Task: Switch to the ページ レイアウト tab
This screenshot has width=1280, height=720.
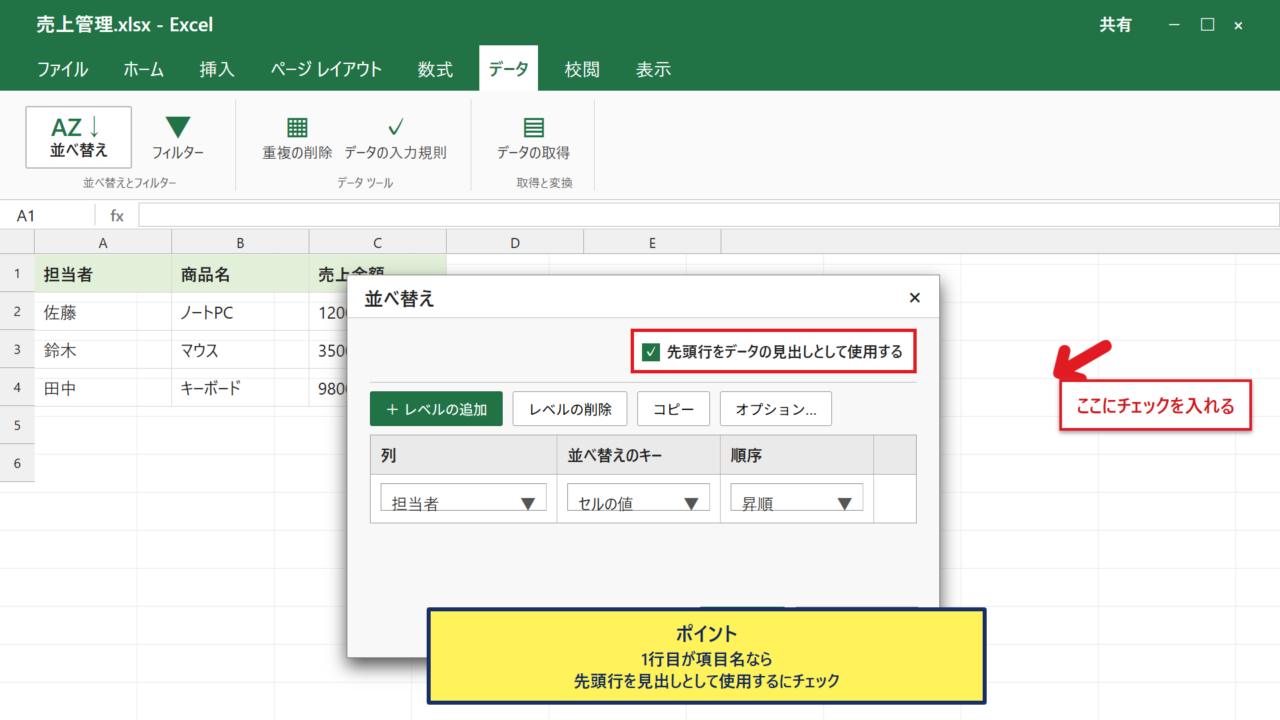Action: [326, 69]
